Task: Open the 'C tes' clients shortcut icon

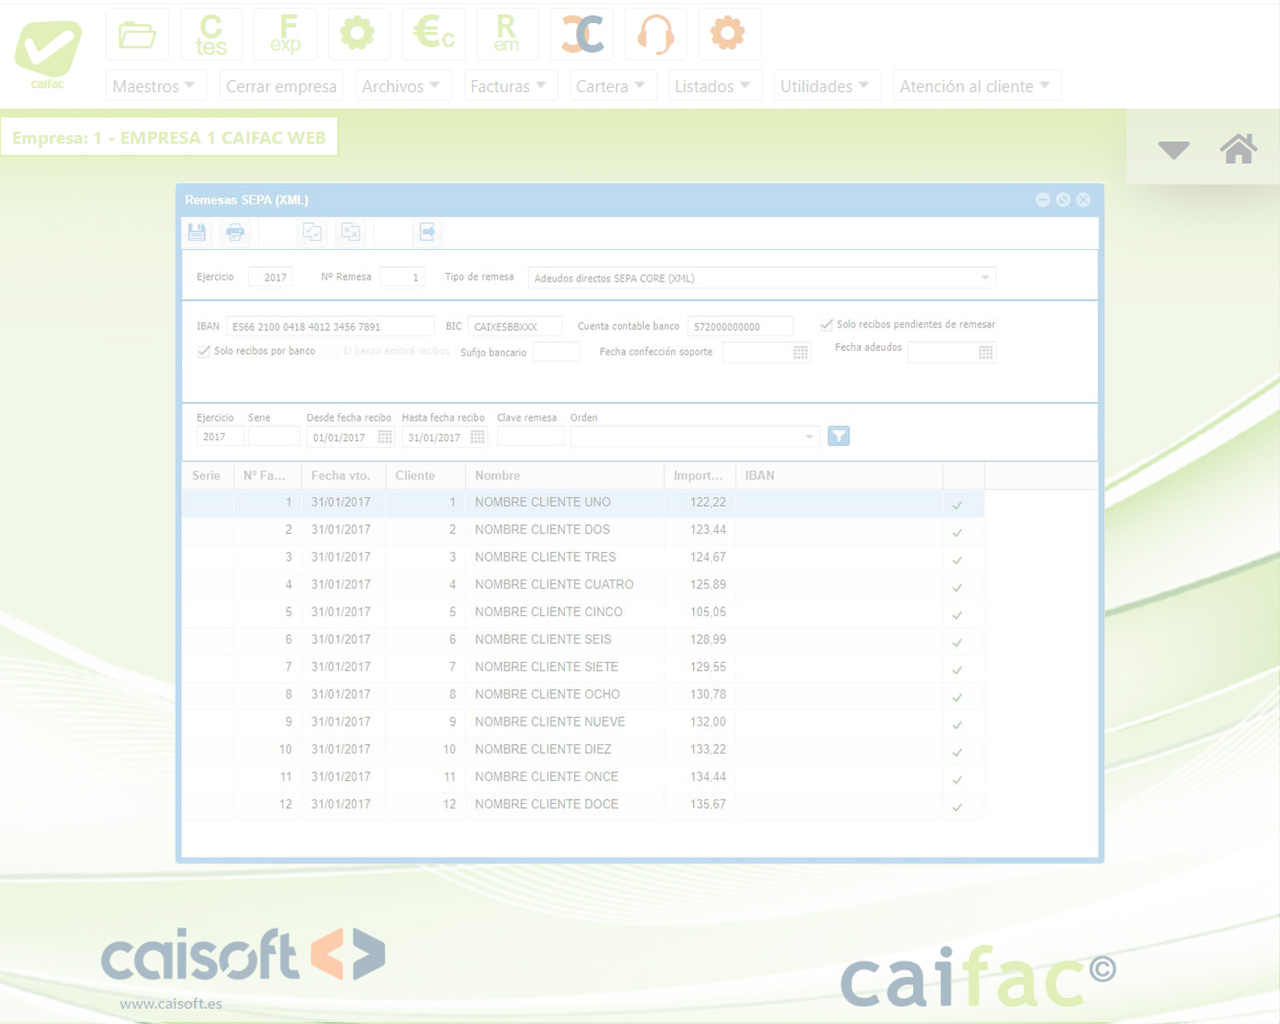Action: pyautogui.click(x=211, y=35)
